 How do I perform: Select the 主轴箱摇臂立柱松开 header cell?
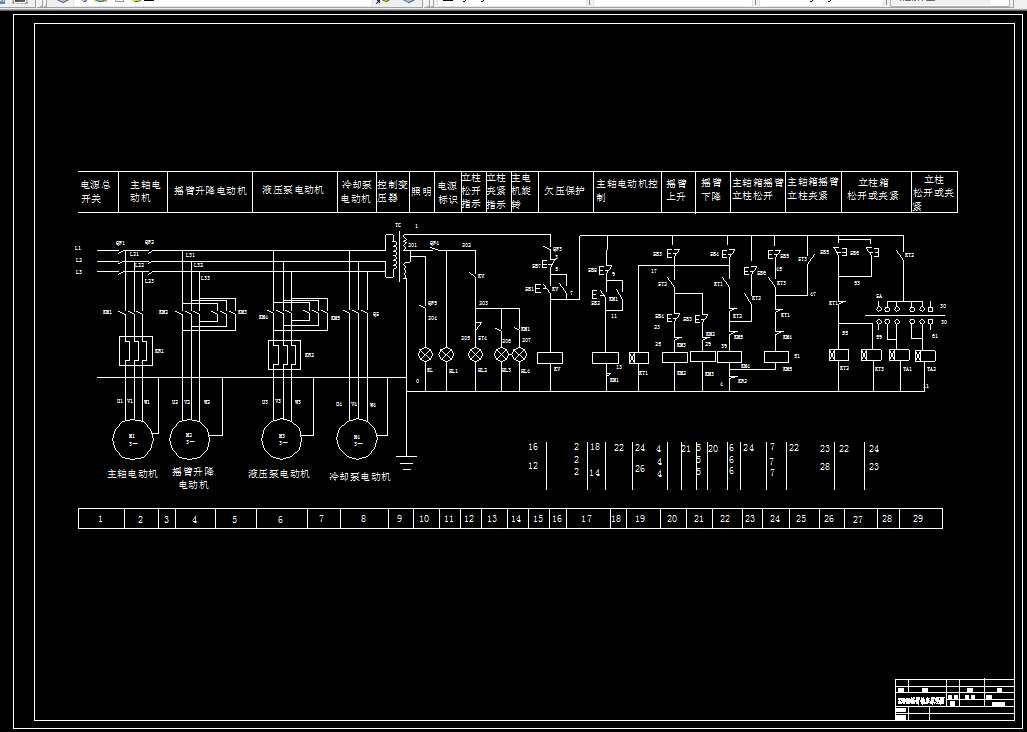pos(758,192)
